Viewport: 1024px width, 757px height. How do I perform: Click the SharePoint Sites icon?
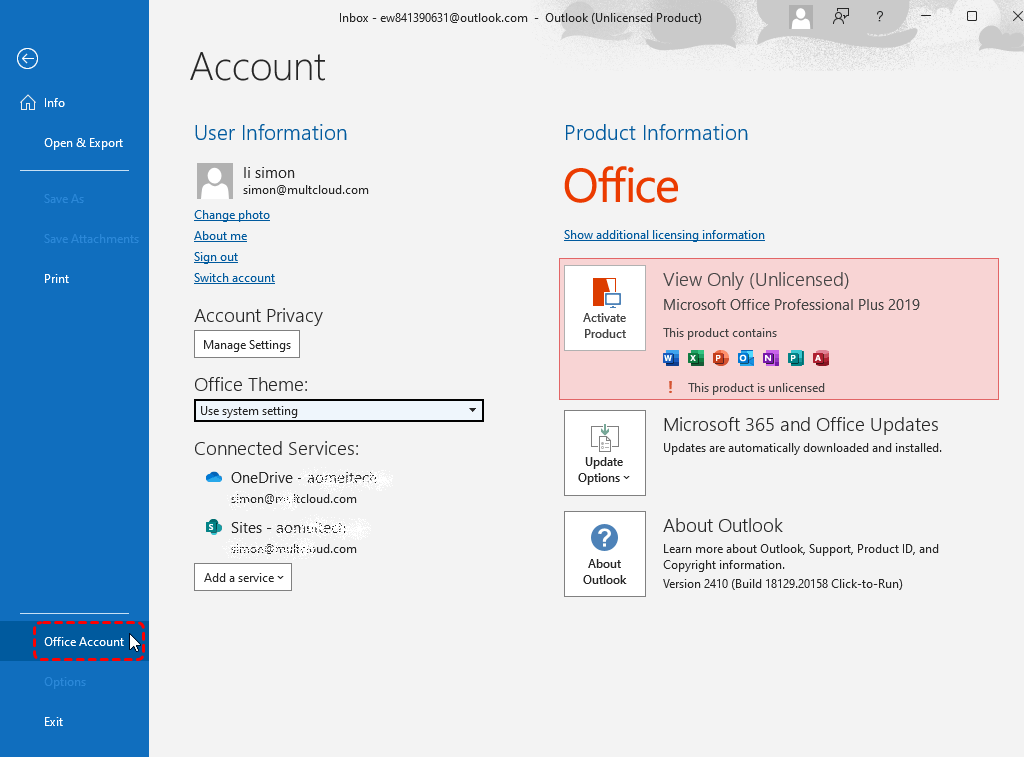[x=213, y=527]
